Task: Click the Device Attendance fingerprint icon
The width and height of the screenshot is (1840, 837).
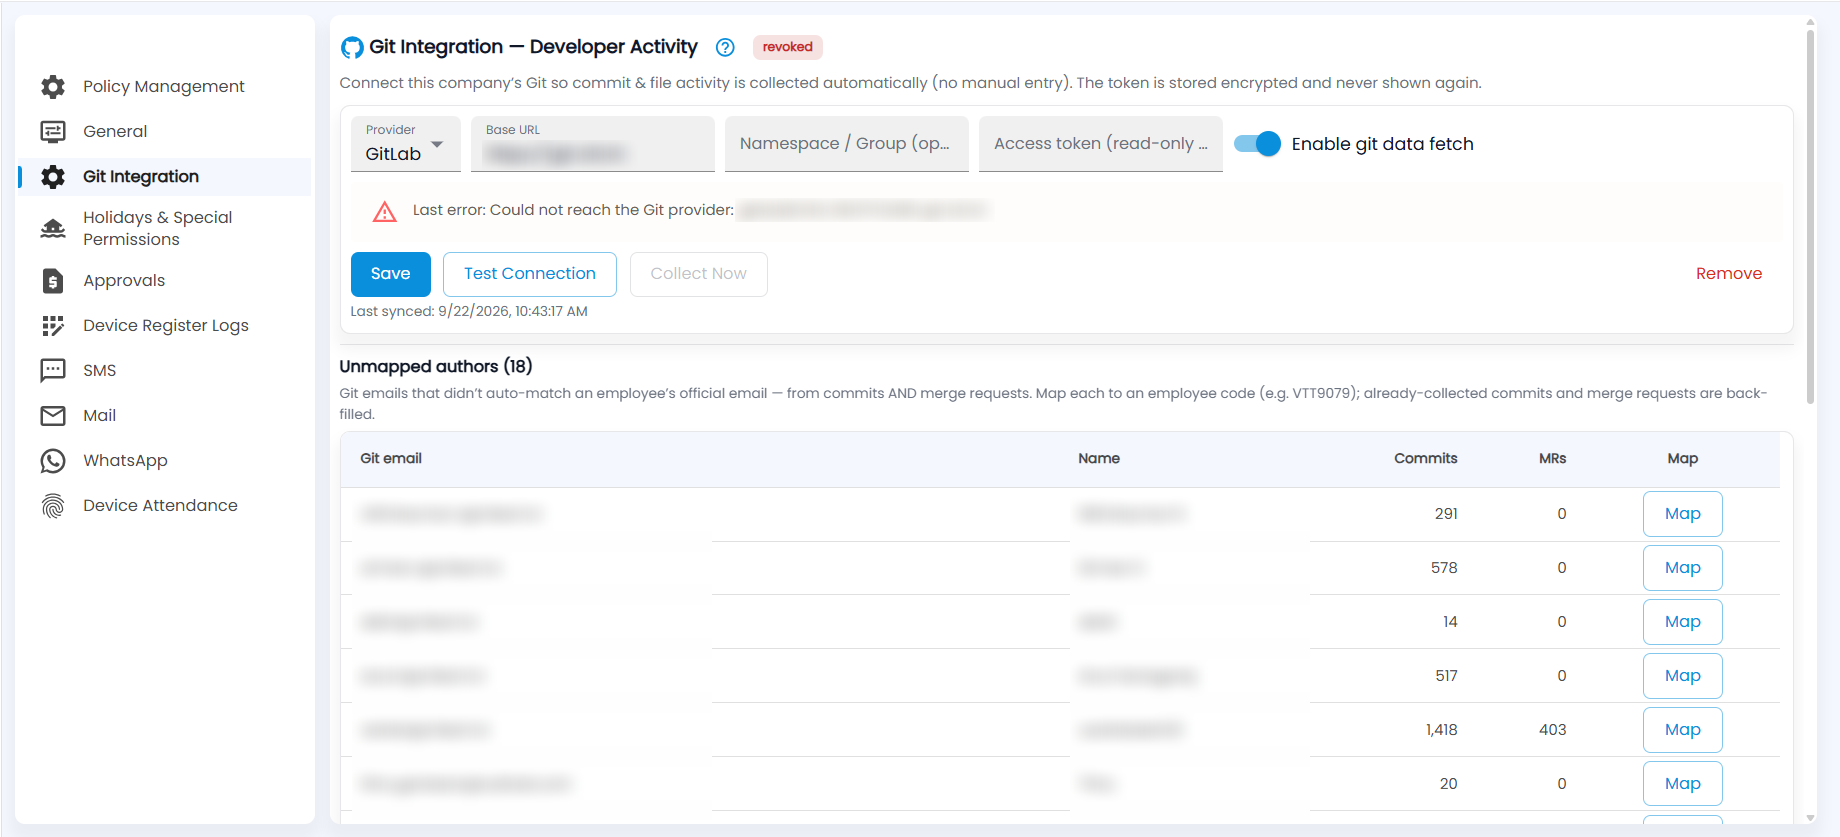Action: pos(53,506)
